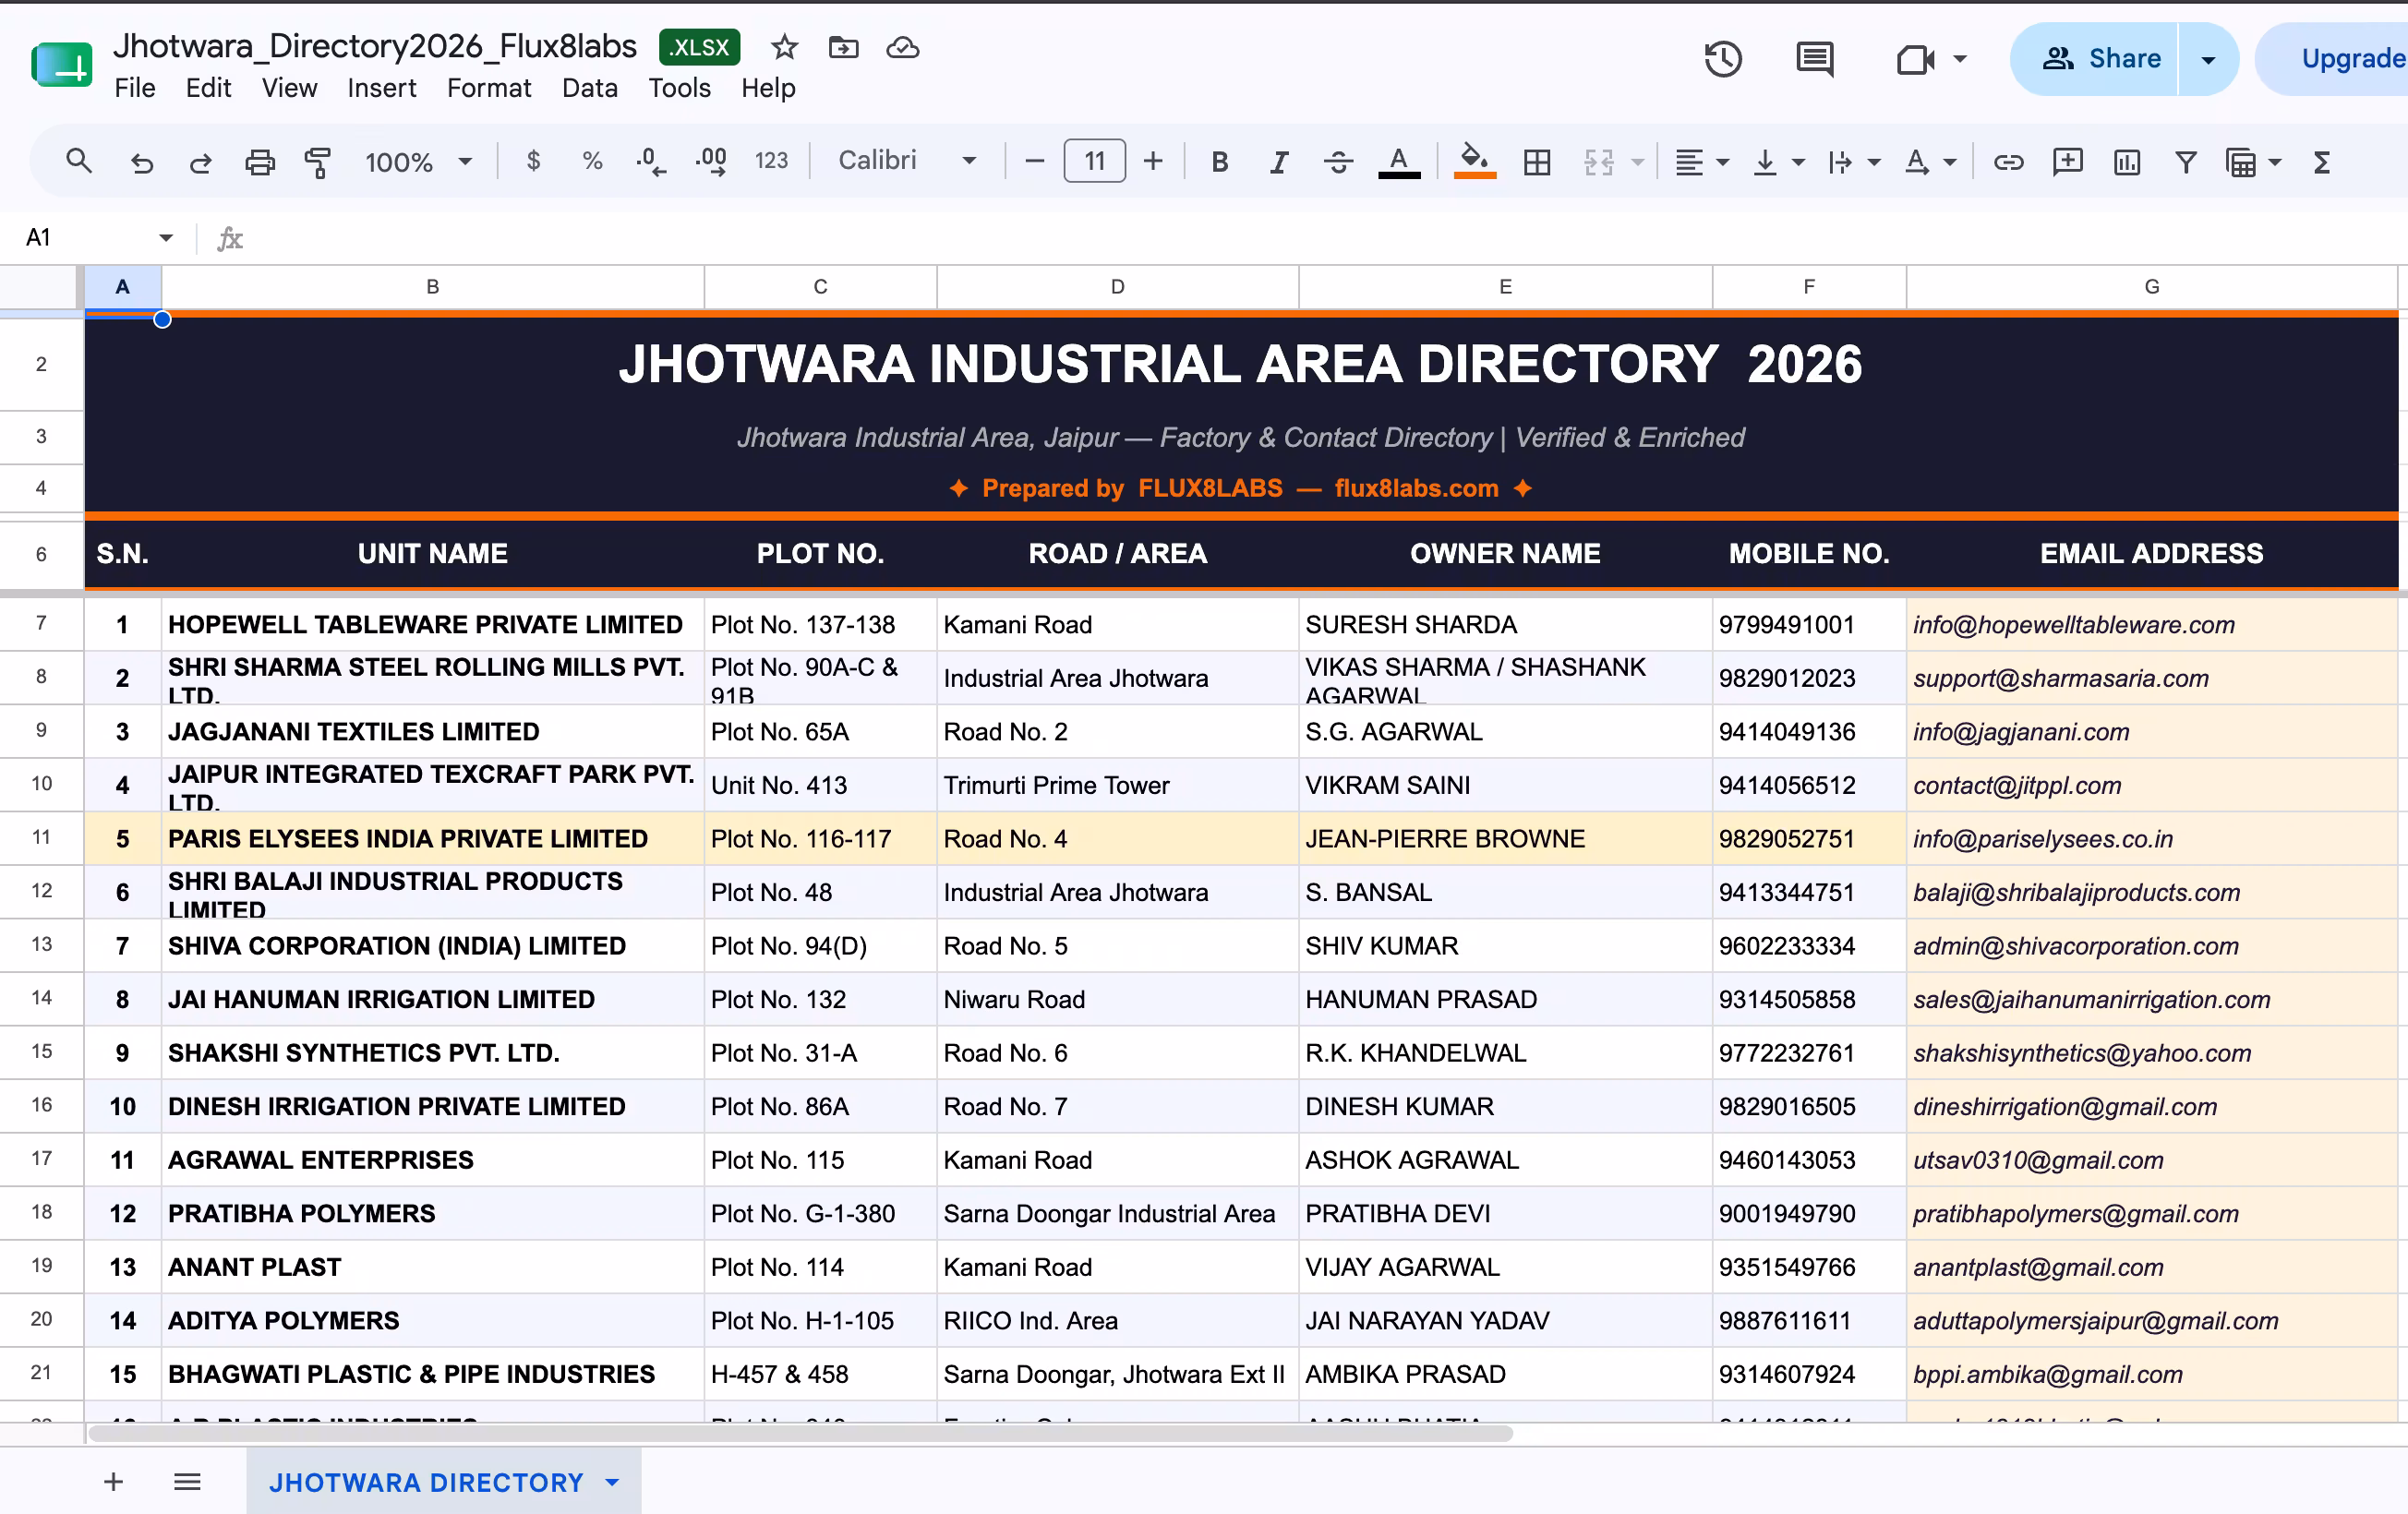Insert chart icon
Image resolution: width=2408 pixels, height=1514 pixels.
tap(2126, 162)
